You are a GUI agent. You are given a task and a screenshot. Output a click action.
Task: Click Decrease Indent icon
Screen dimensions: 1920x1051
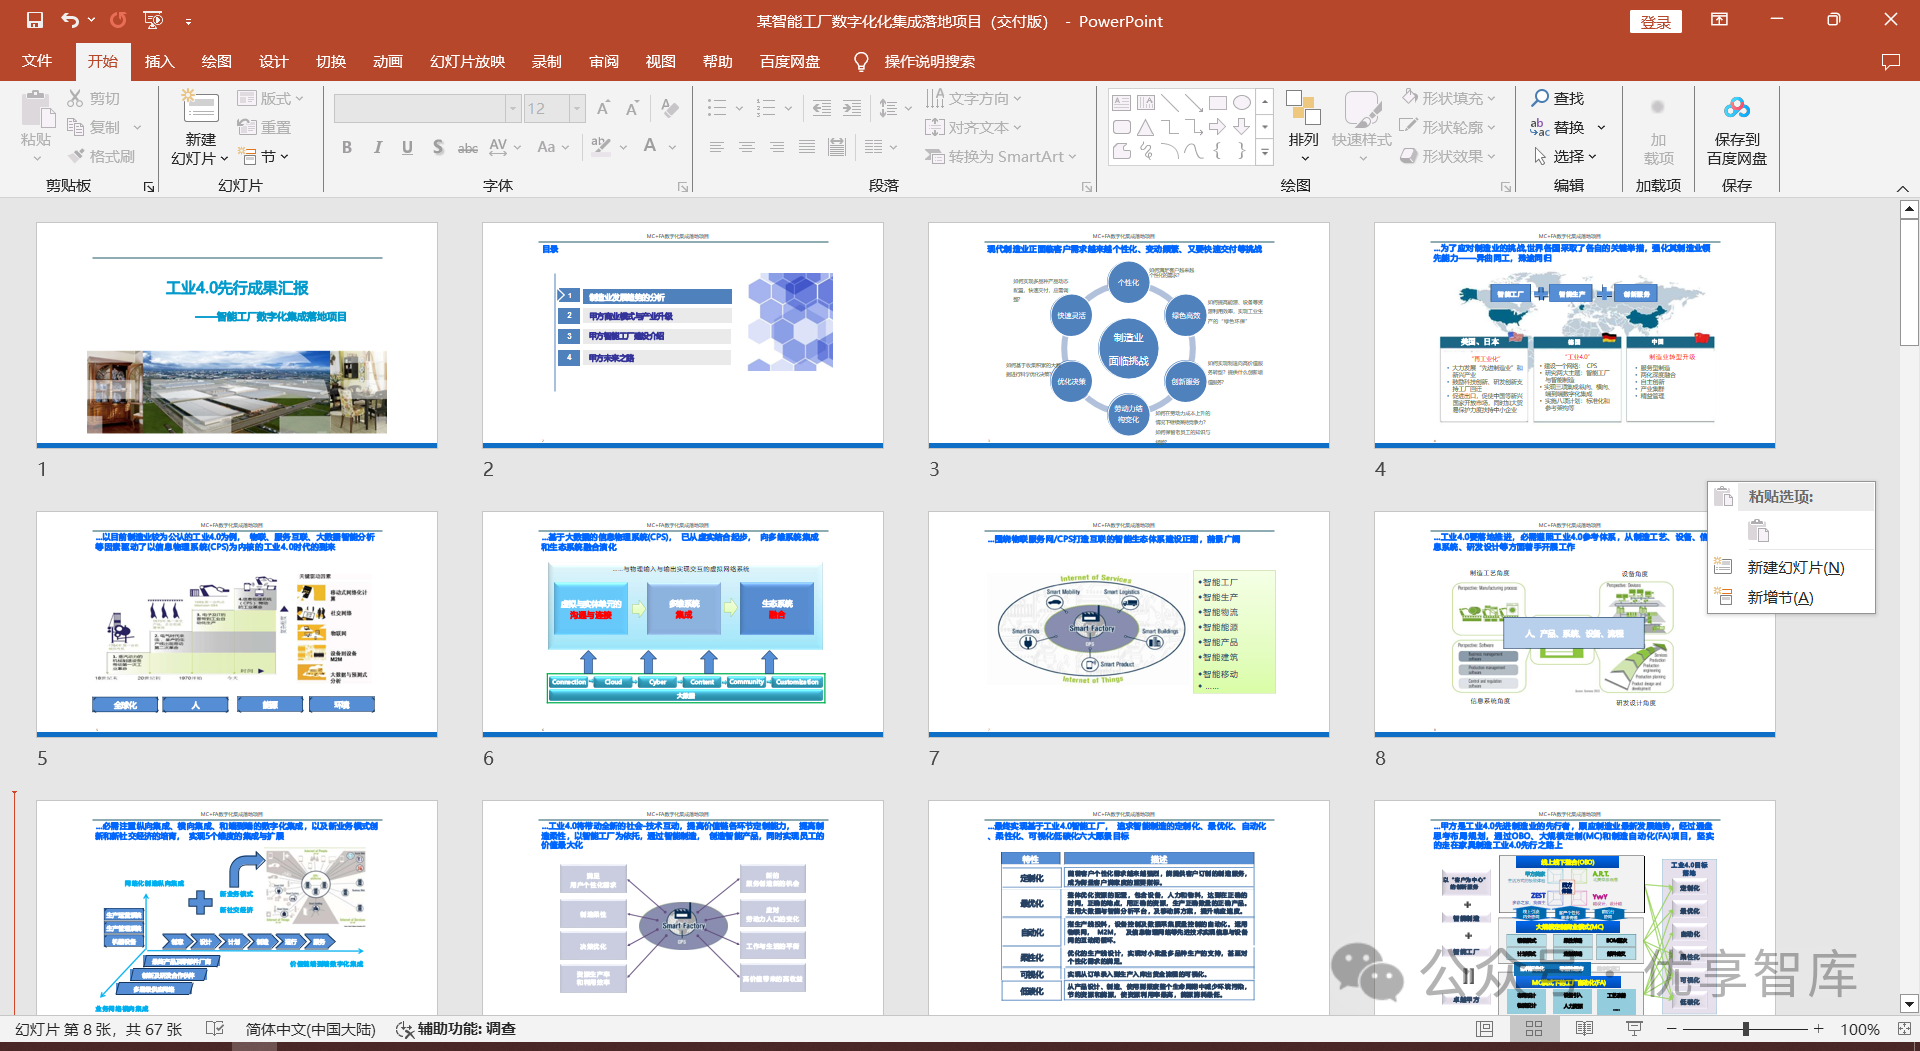(821, 108)
